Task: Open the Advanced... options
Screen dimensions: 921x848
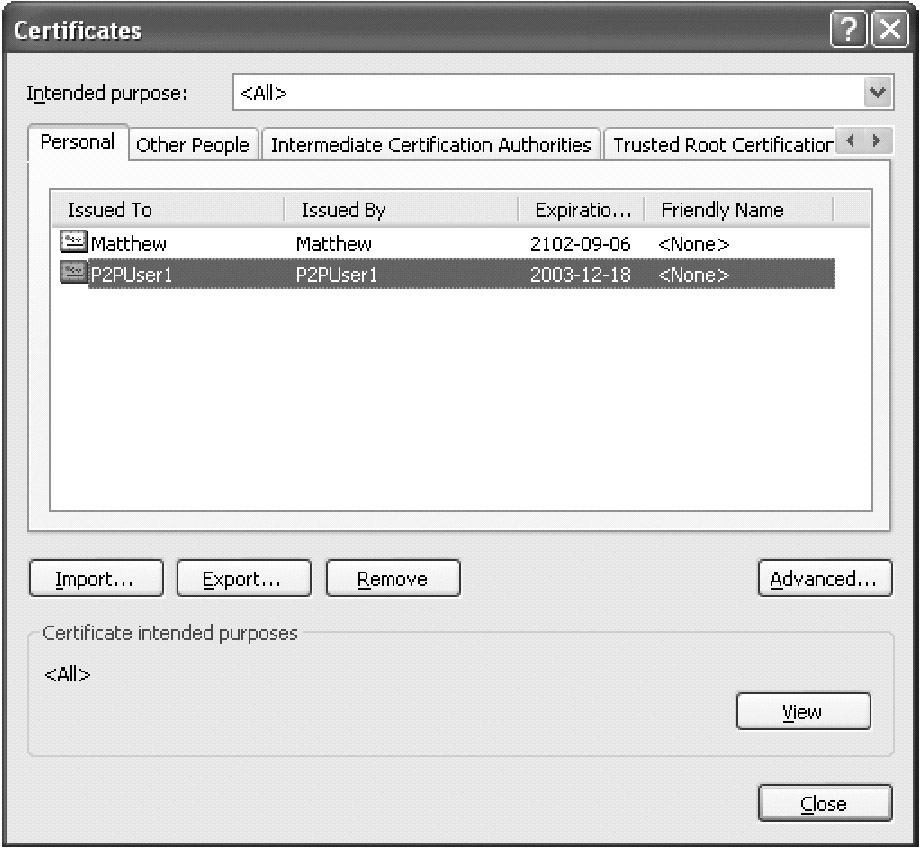Action: click(824, 579)
